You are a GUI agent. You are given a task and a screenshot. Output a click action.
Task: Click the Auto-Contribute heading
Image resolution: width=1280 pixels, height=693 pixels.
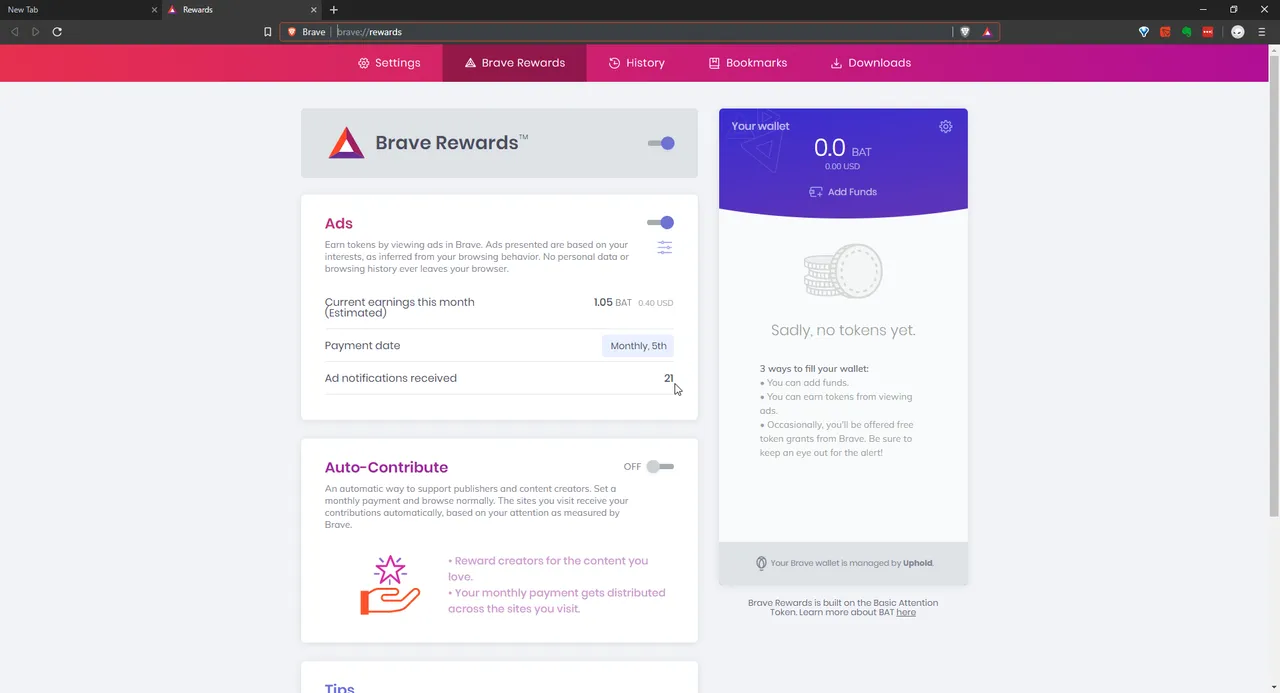(386, 468)
